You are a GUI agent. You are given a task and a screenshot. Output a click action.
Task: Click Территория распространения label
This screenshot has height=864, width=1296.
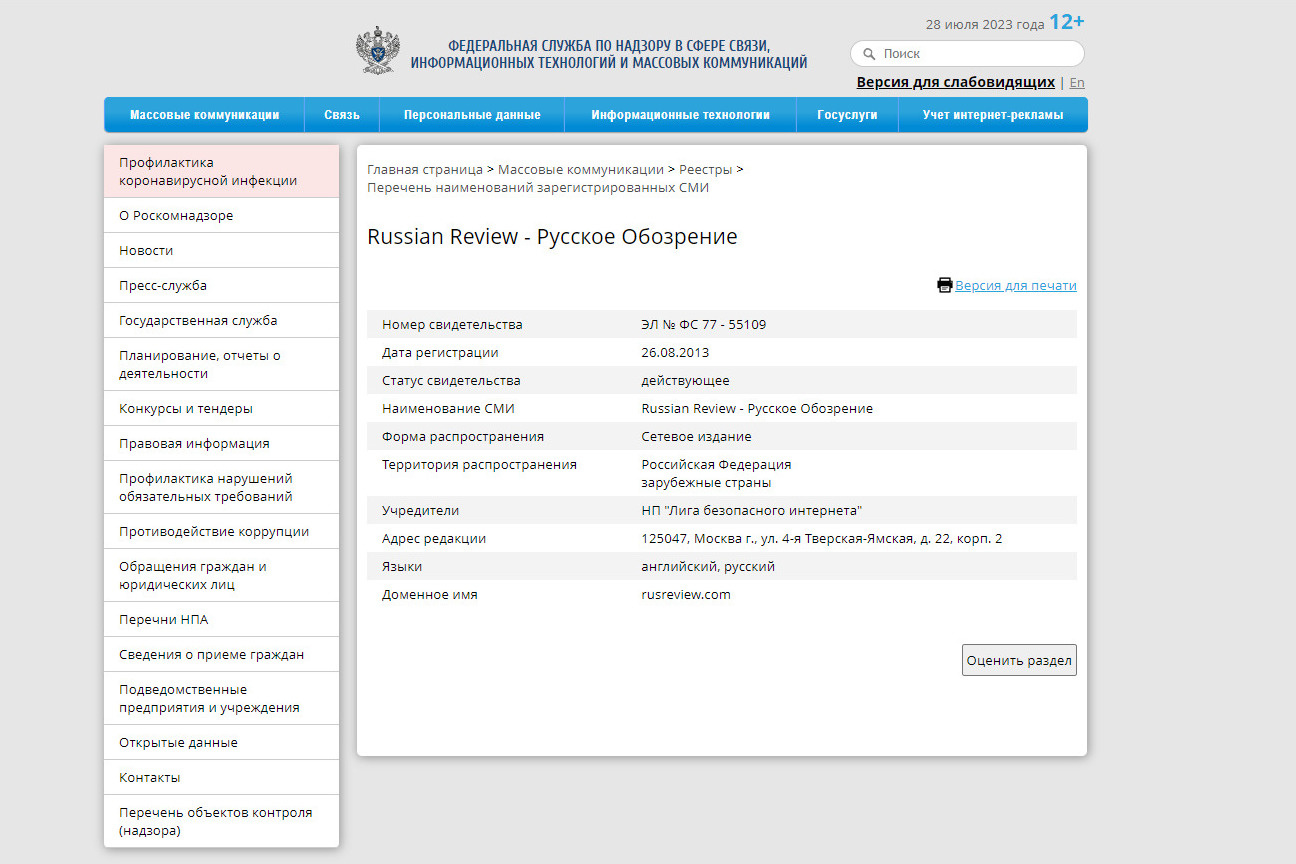(x=479, y=464)
